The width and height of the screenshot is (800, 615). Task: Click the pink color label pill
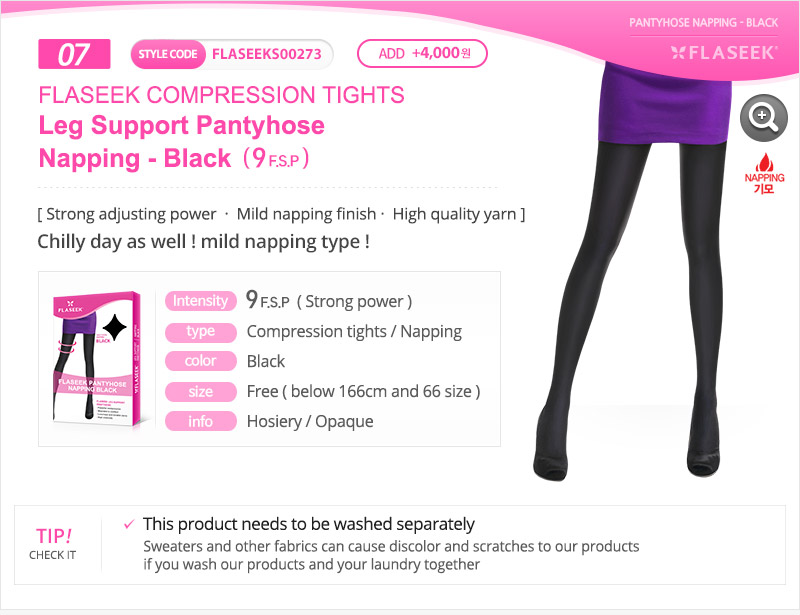click(201, 361)
